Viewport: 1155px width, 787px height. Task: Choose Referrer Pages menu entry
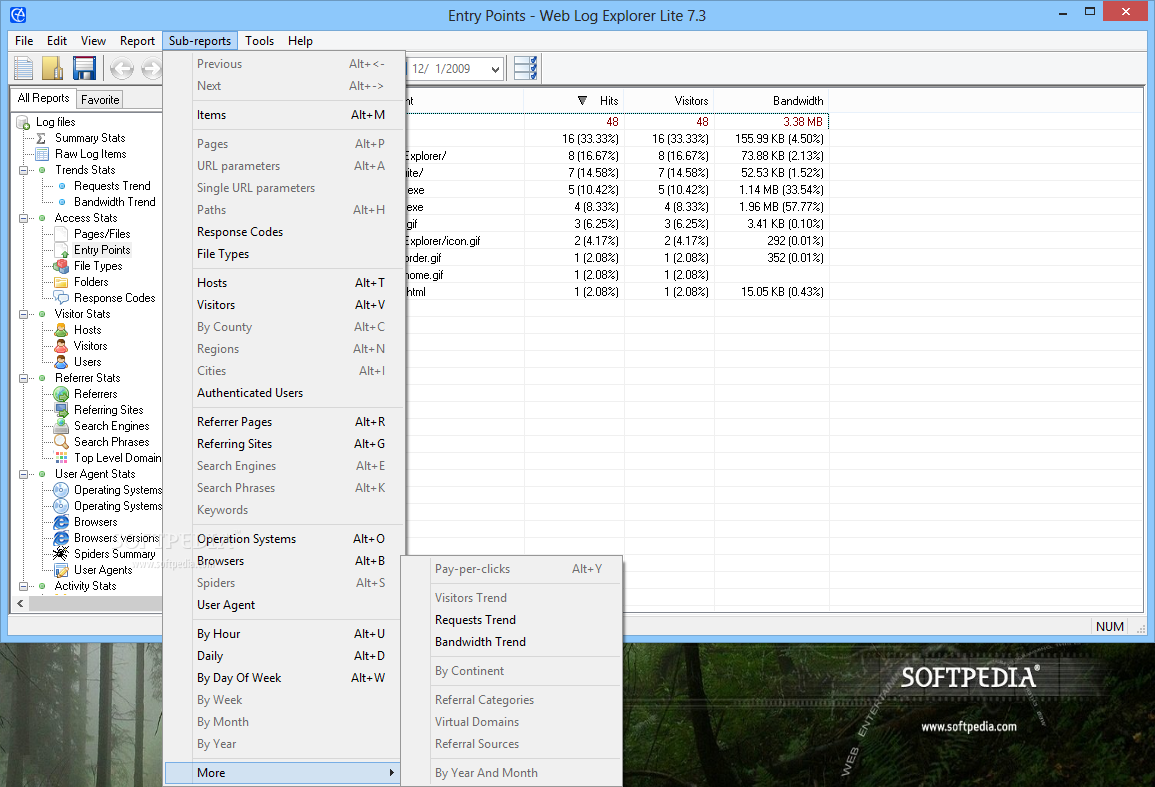click(284, 422)
